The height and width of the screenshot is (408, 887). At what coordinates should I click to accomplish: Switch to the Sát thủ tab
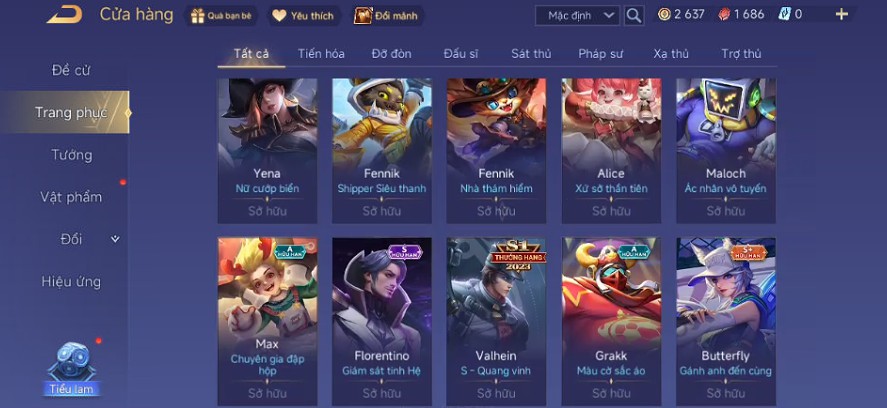(x=531, y=54)
